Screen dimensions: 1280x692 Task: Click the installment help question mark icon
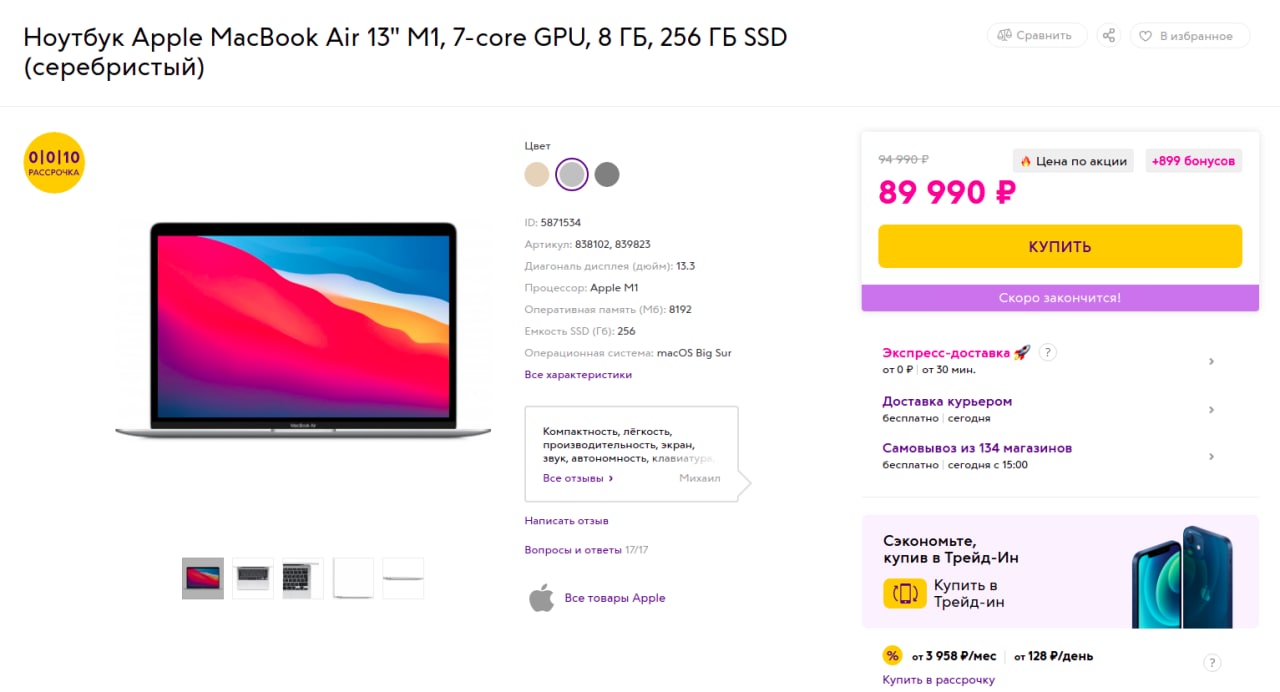tap(1212, 662)
